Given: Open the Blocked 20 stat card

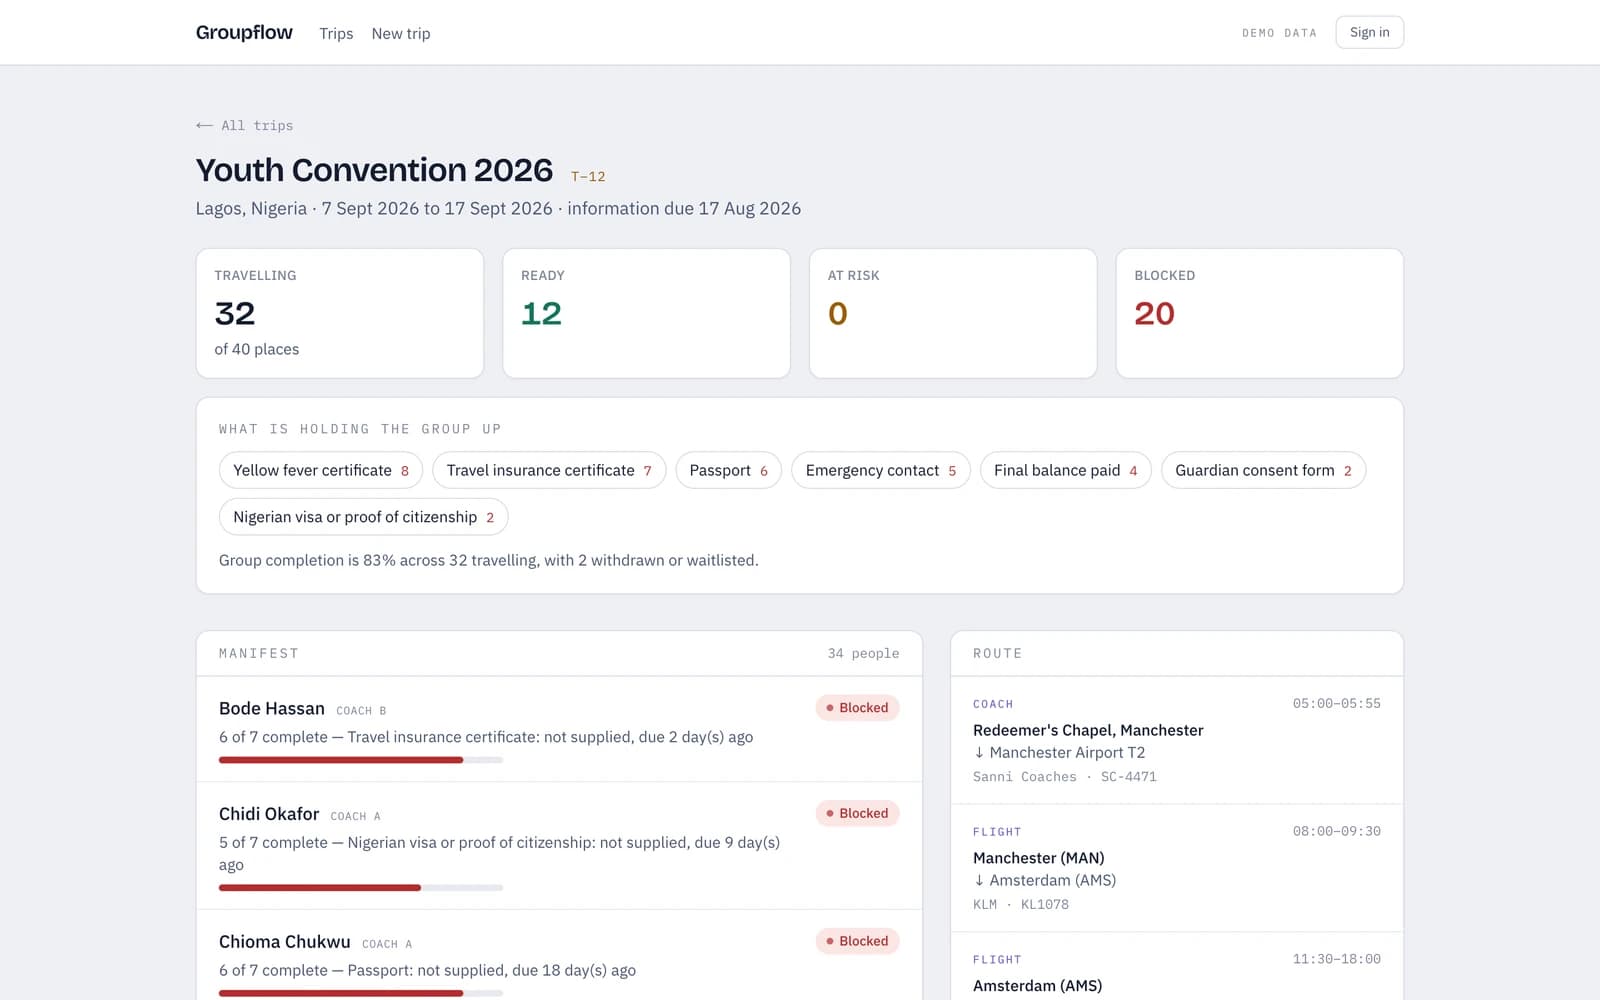Looking at the screenshot, I should click(x=1260, y=313).
